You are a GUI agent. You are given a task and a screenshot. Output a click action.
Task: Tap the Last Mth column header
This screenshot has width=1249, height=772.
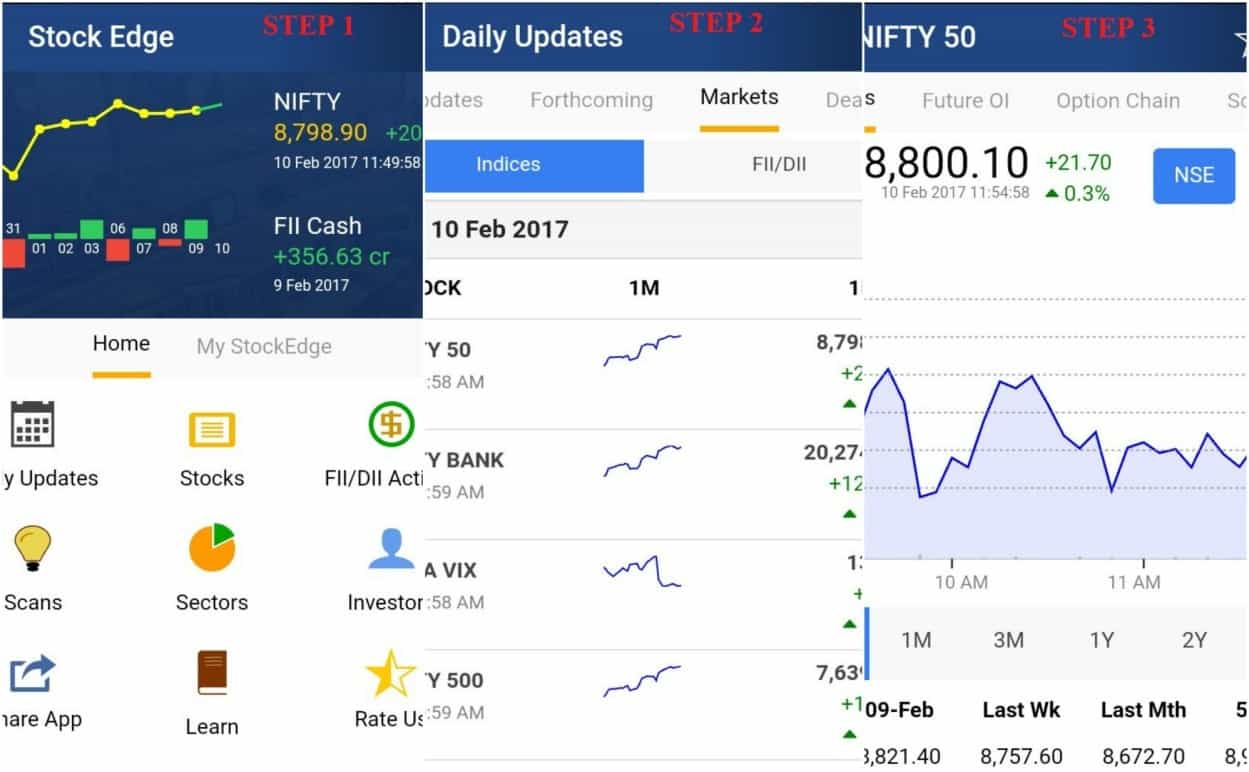tap(1143, 710)
